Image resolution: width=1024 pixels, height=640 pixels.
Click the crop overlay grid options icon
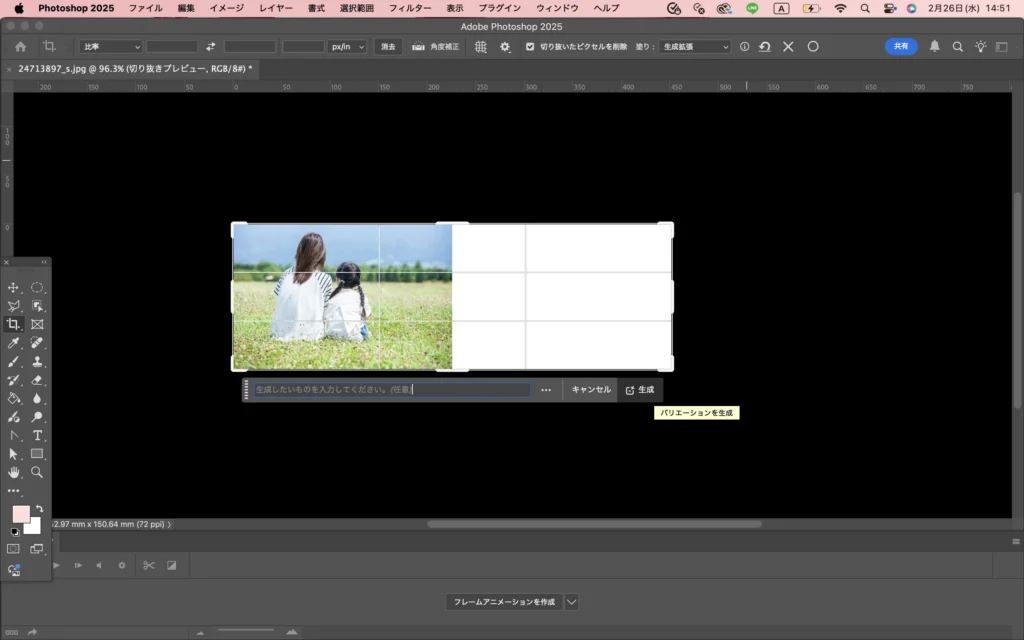point(481,47)
